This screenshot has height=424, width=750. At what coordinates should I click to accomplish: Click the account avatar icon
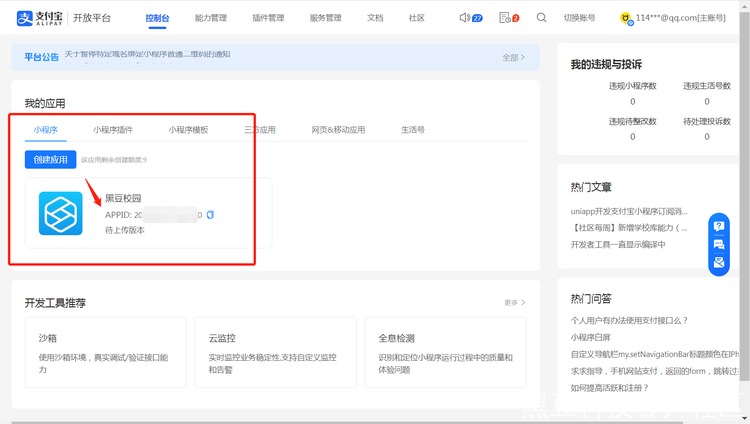click(x=626, y=19)
